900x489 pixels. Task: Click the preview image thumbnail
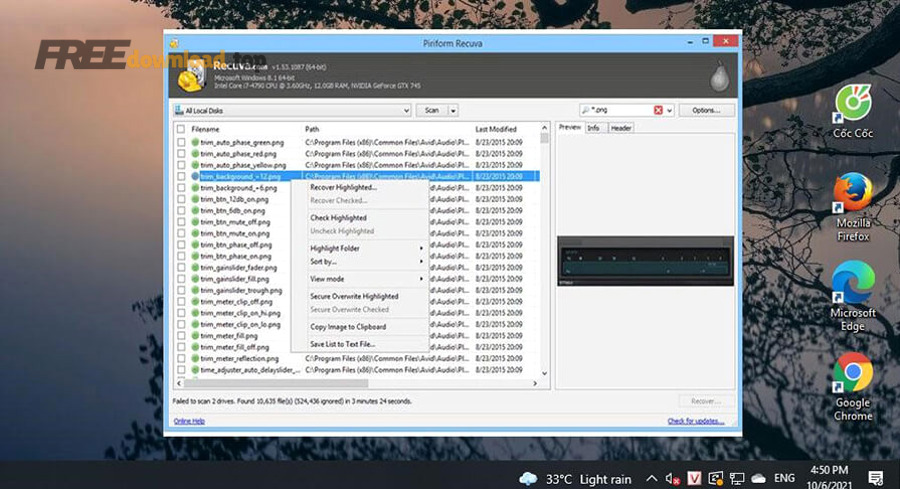pyautogui.click(x=645, y=261)
